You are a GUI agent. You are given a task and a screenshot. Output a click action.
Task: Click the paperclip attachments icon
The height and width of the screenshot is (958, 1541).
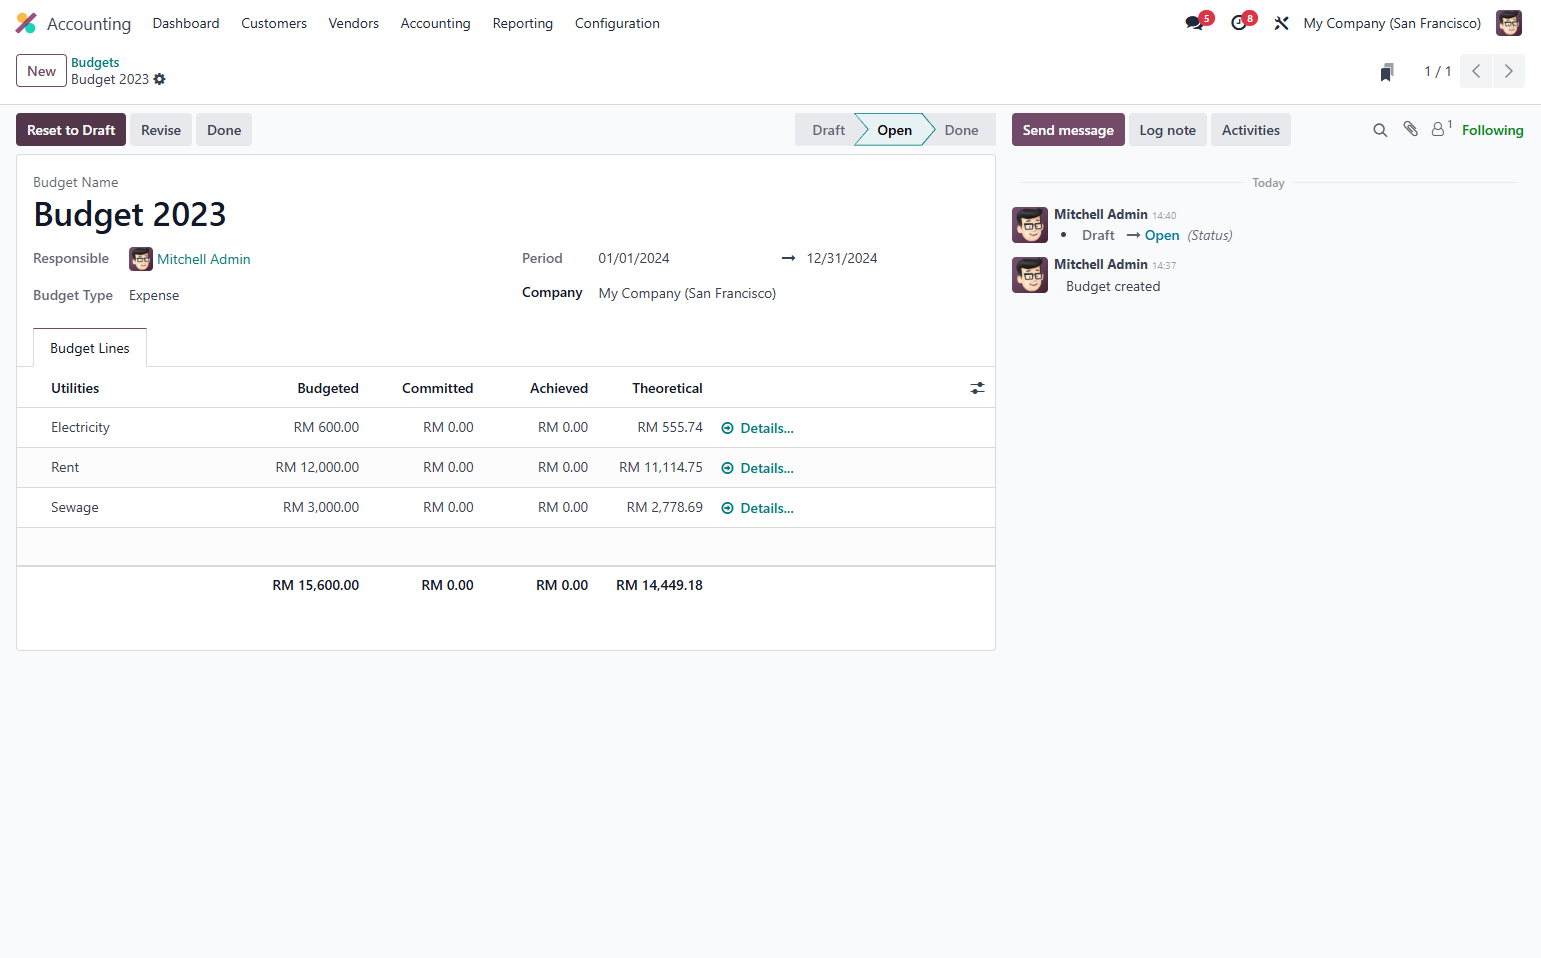pyautogui.click(x=1410, y=129)
